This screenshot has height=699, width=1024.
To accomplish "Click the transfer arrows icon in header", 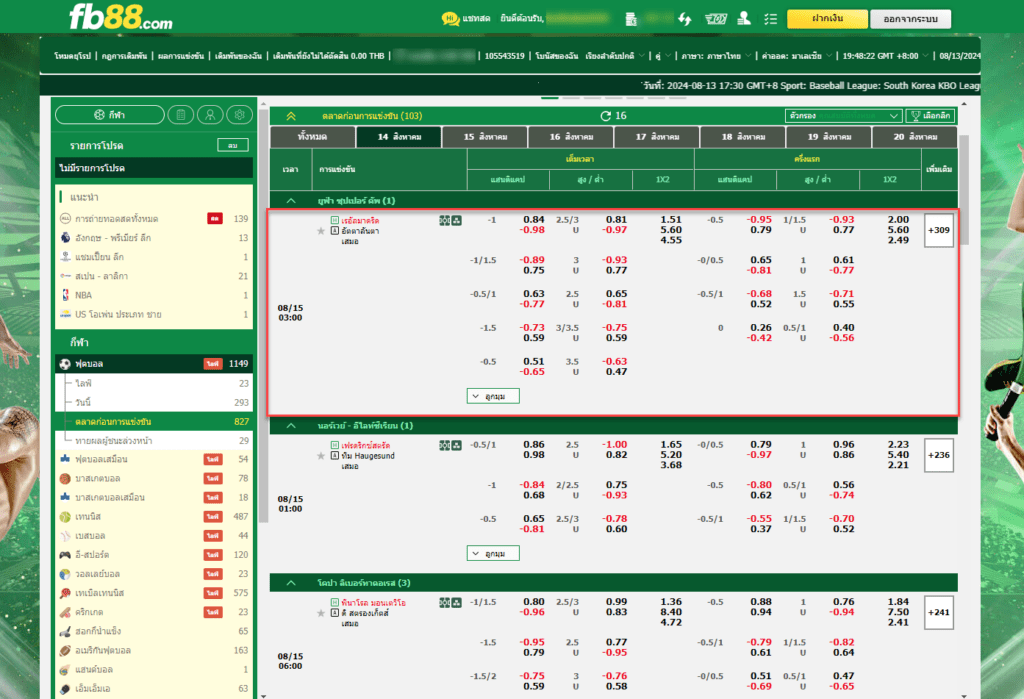I will 684,19.
